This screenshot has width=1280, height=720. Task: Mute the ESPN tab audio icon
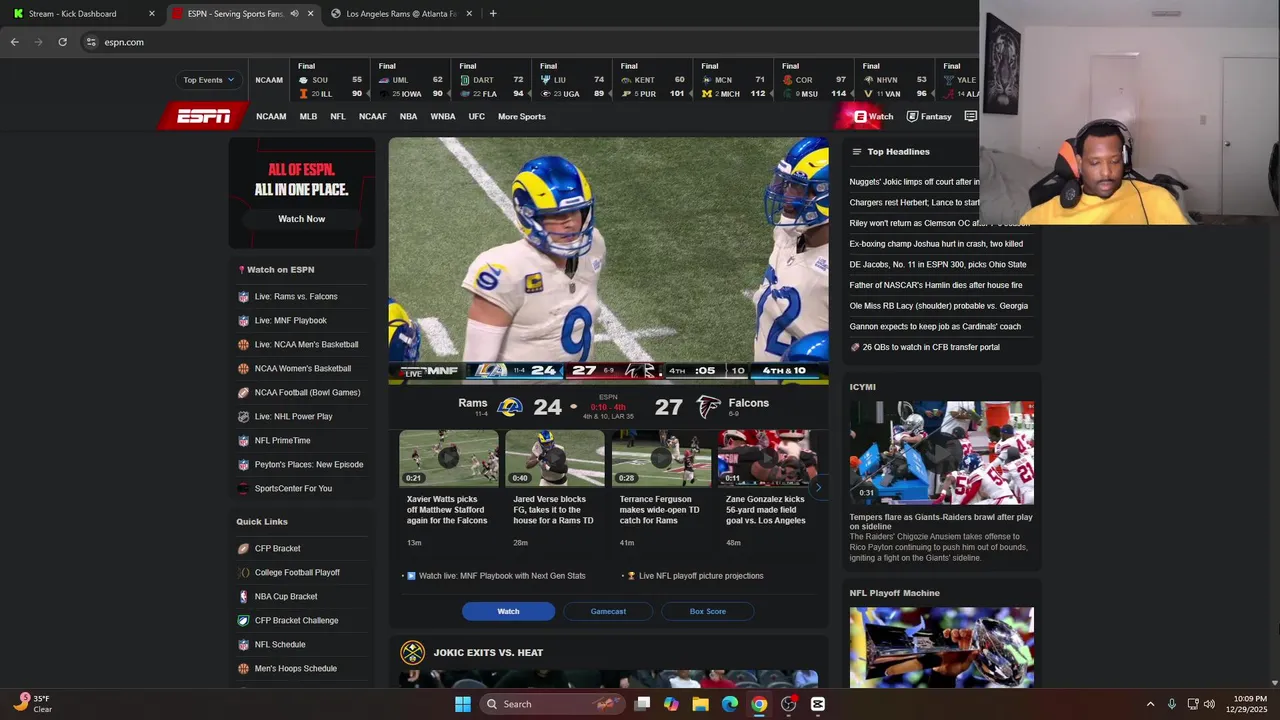tap(294, 13)
